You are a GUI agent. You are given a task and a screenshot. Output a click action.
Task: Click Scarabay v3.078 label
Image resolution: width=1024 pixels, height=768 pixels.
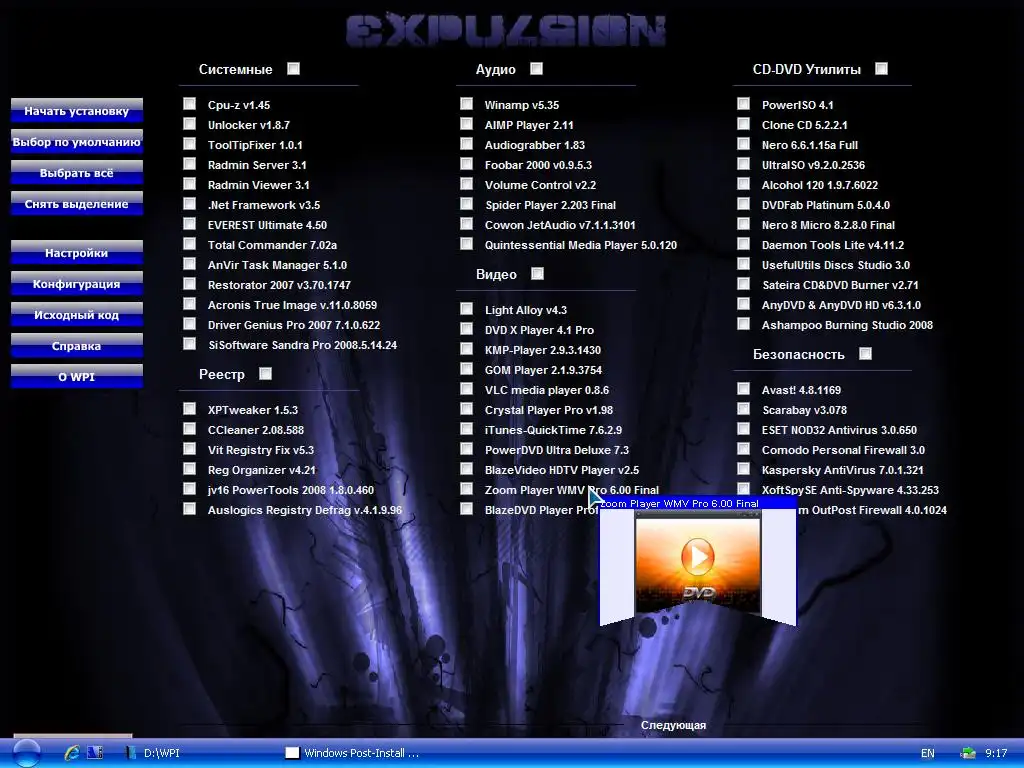[x=804, y=410]
